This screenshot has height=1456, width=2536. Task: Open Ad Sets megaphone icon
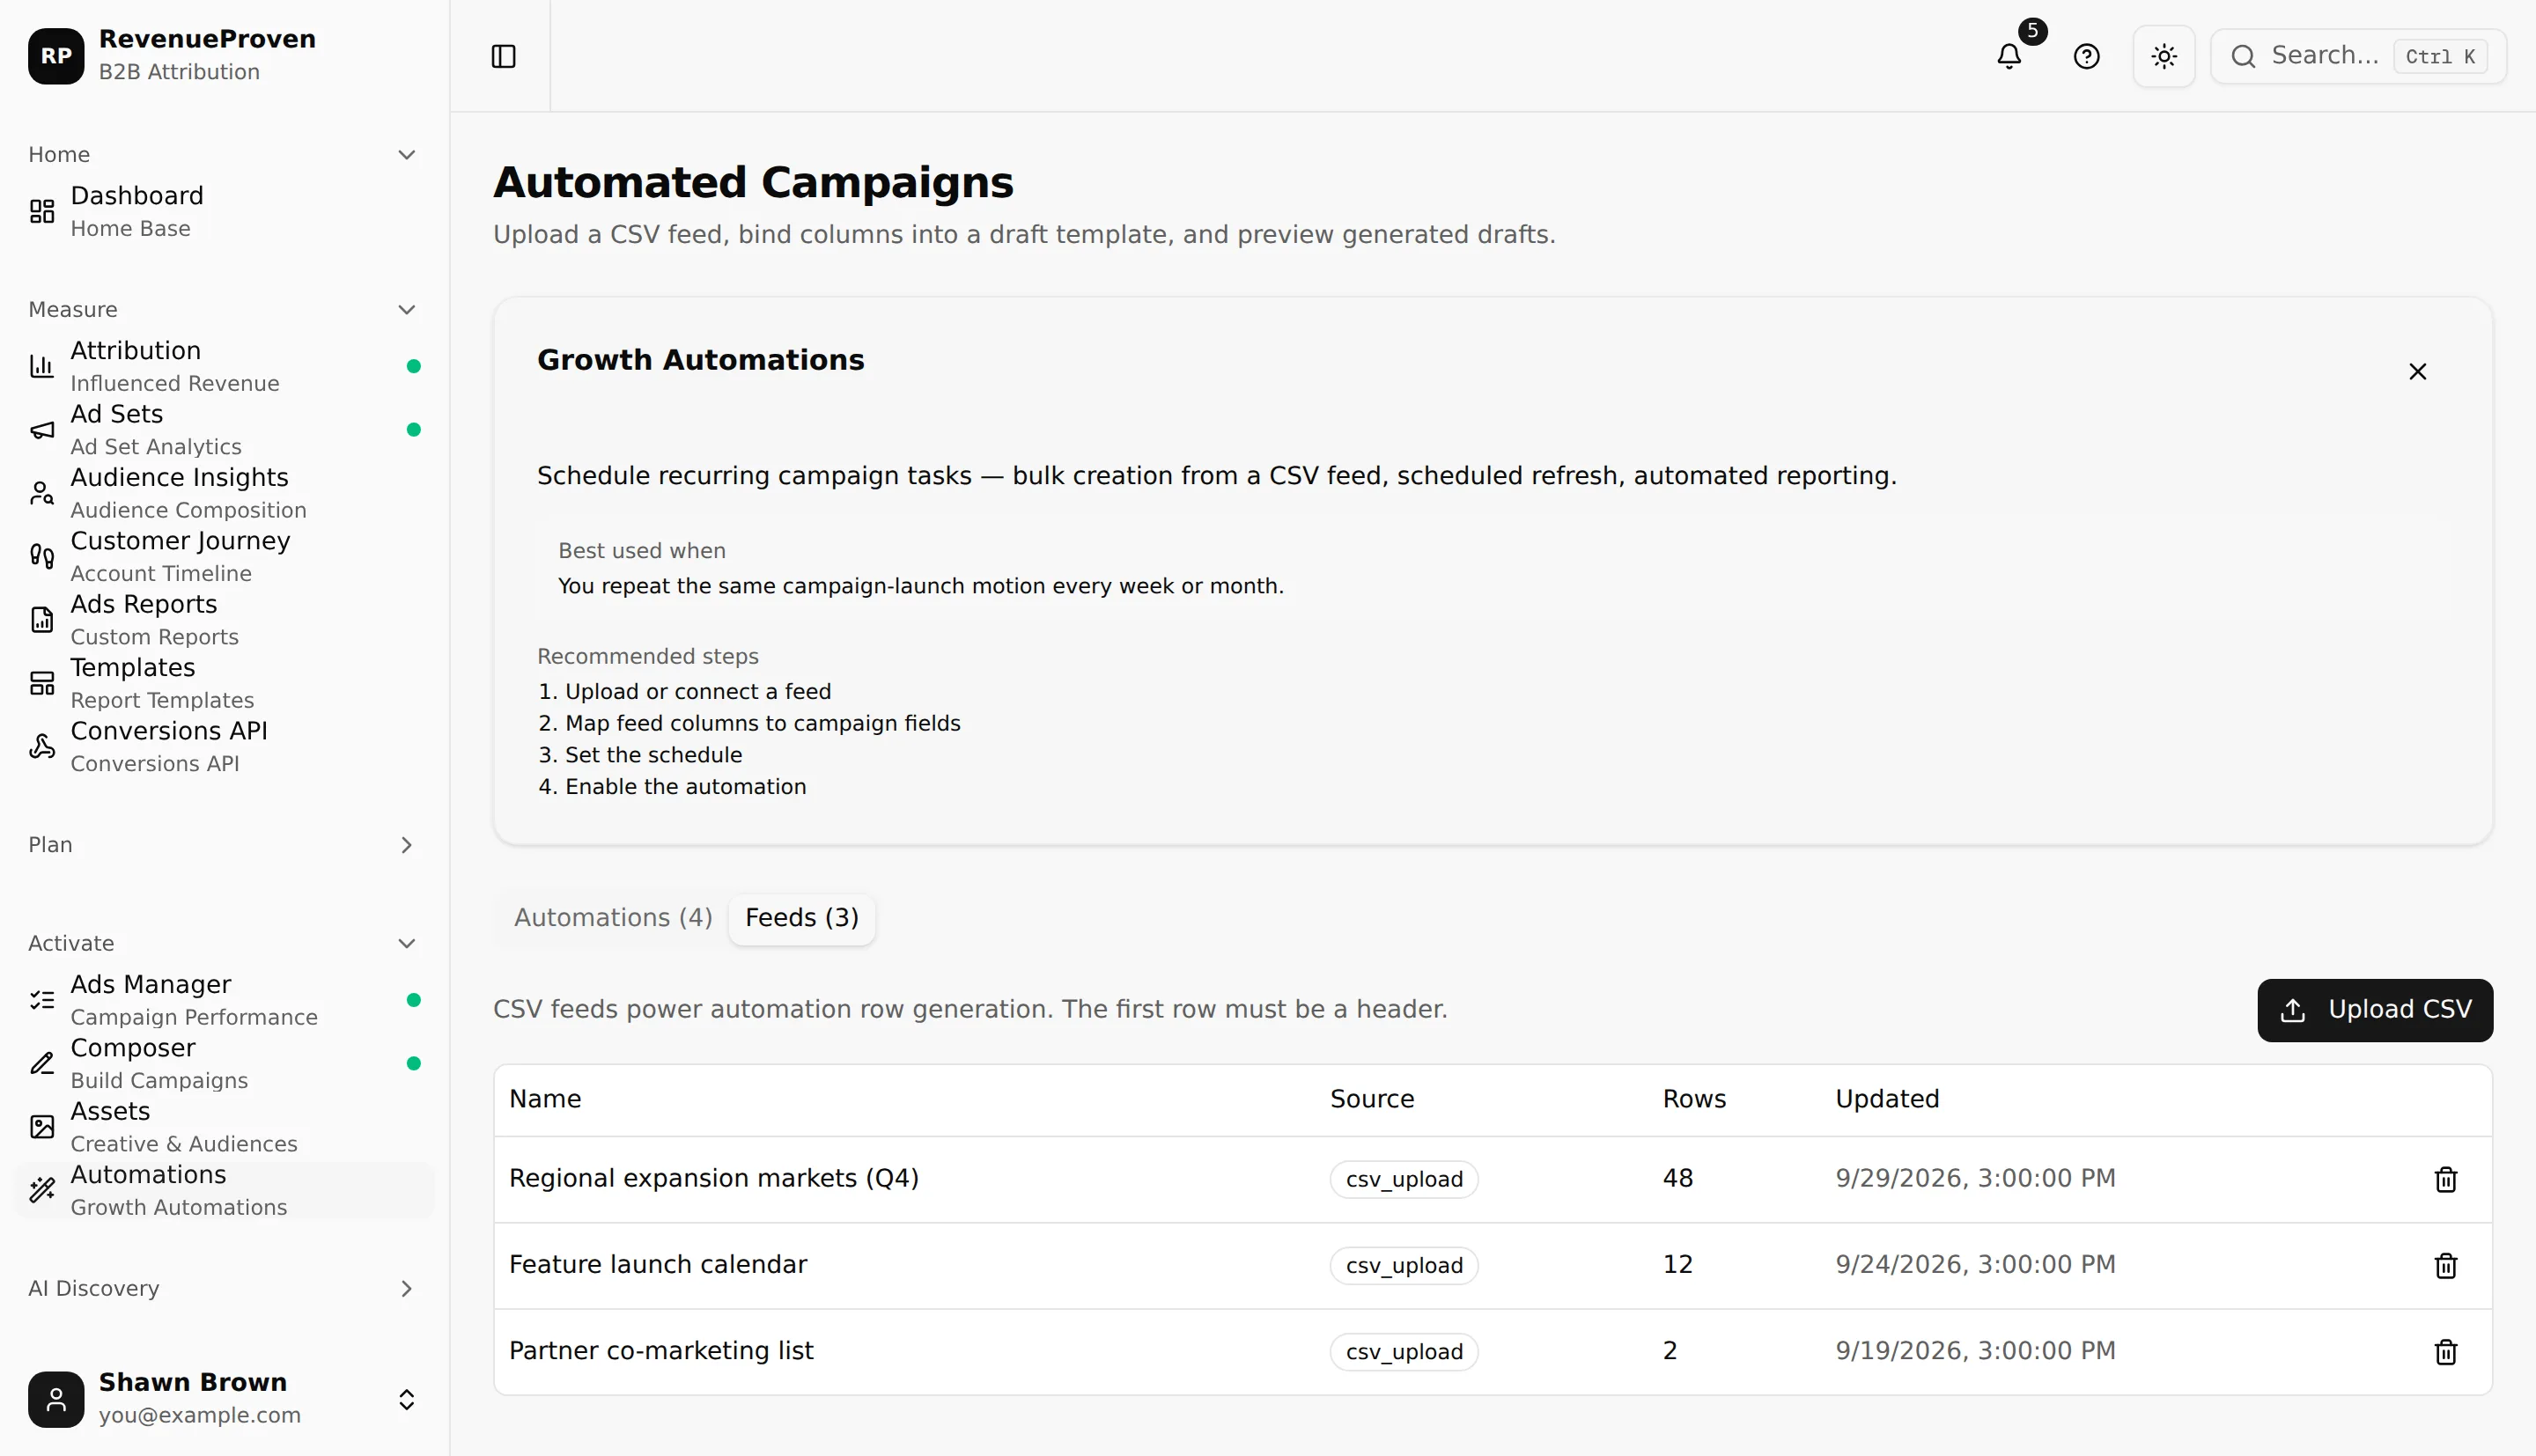click(42, 430)
